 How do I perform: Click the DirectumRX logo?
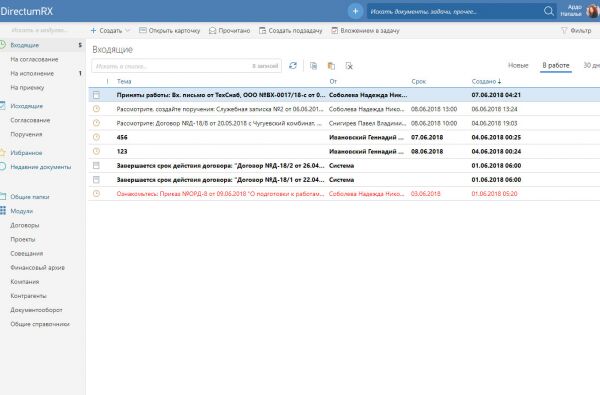pyautogui.click(x=26, y=11)
